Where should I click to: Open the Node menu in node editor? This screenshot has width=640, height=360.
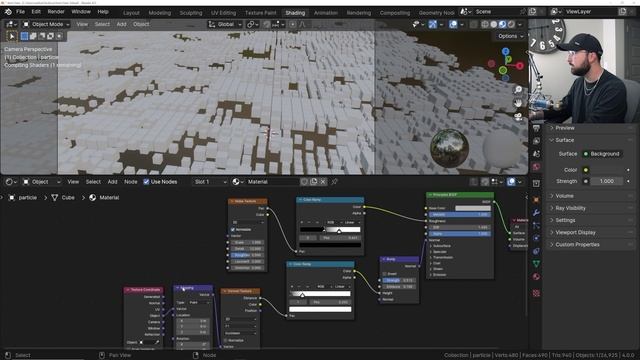tap(131, 182)
